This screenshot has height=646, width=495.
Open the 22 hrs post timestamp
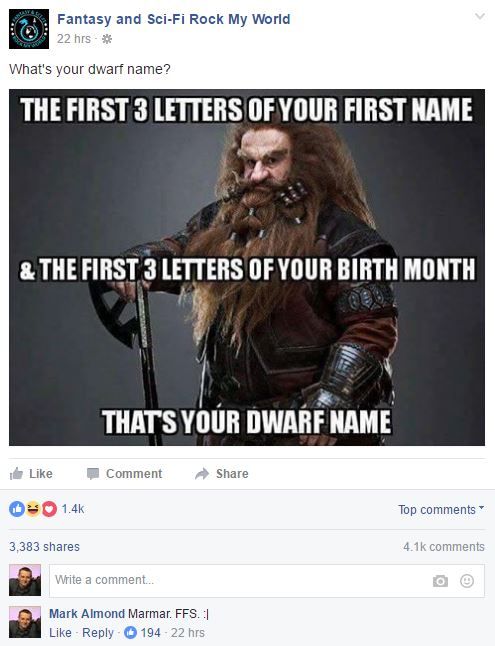pos(74,39)
